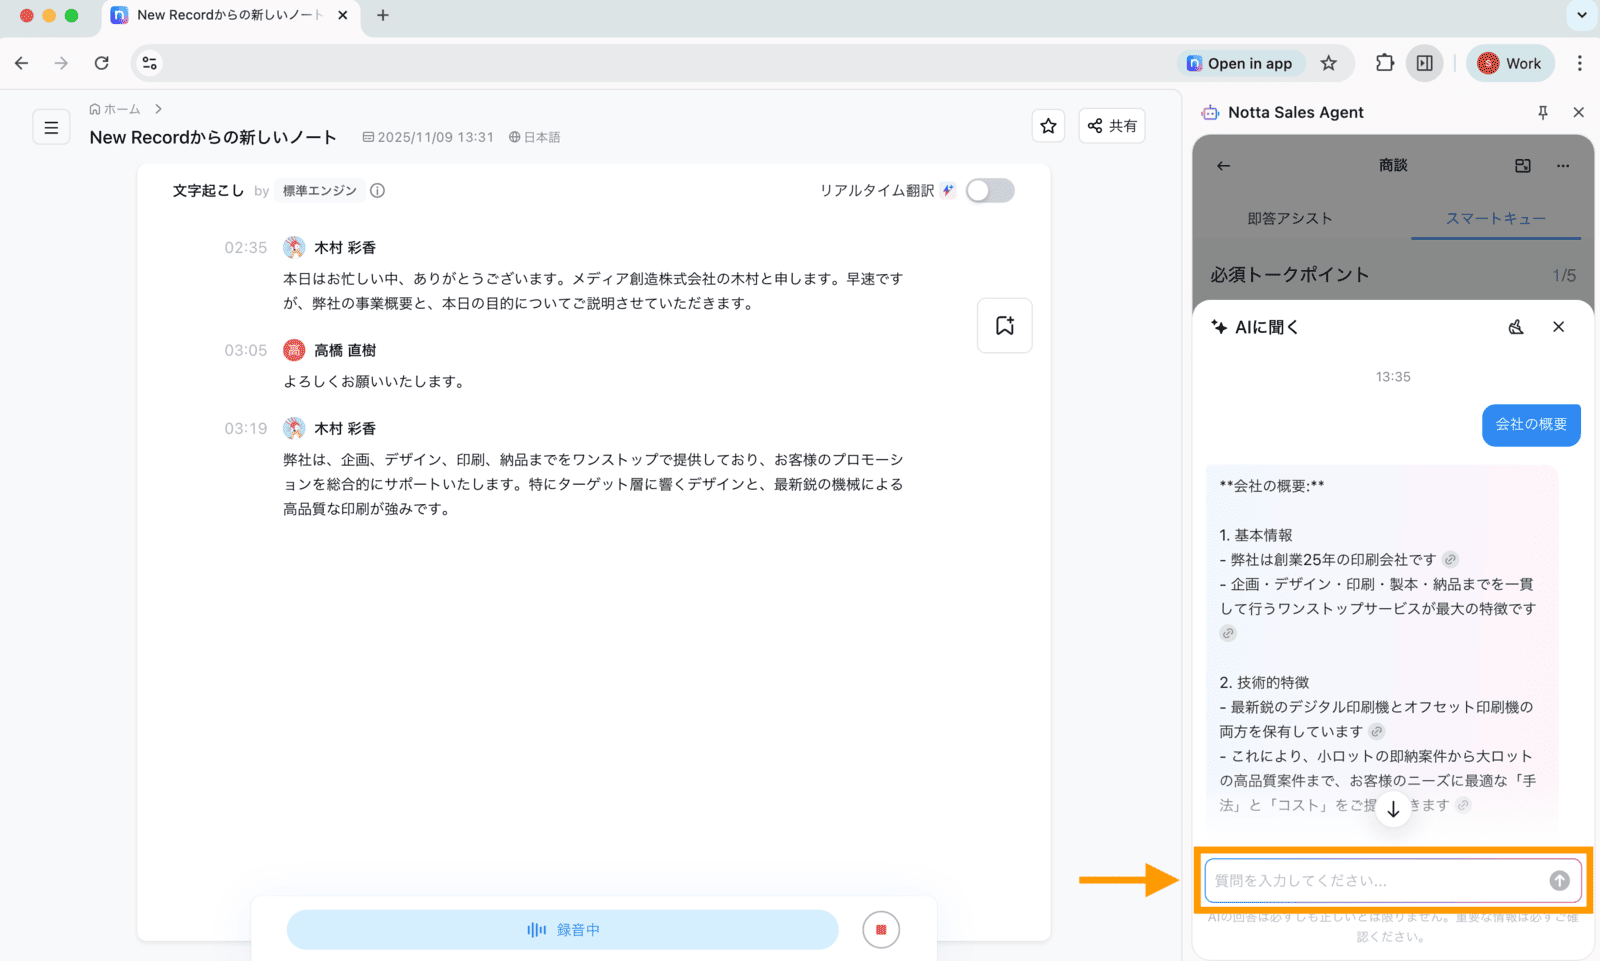Click the note date 2025/11/09 13:31
The height and width of the screenshot is (961, 1600).
[x=428, y=137]
